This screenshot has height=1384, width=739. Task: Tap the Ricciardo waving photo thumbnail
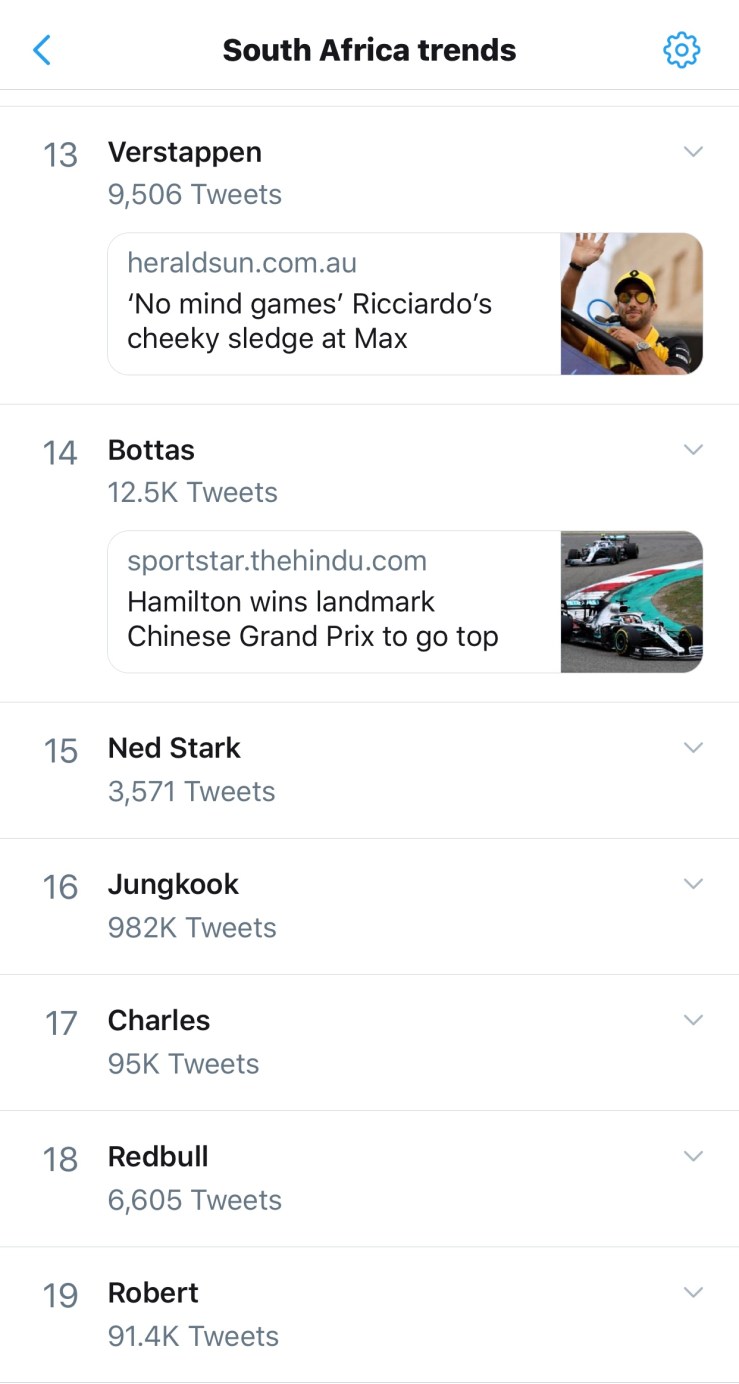point(631,304)
